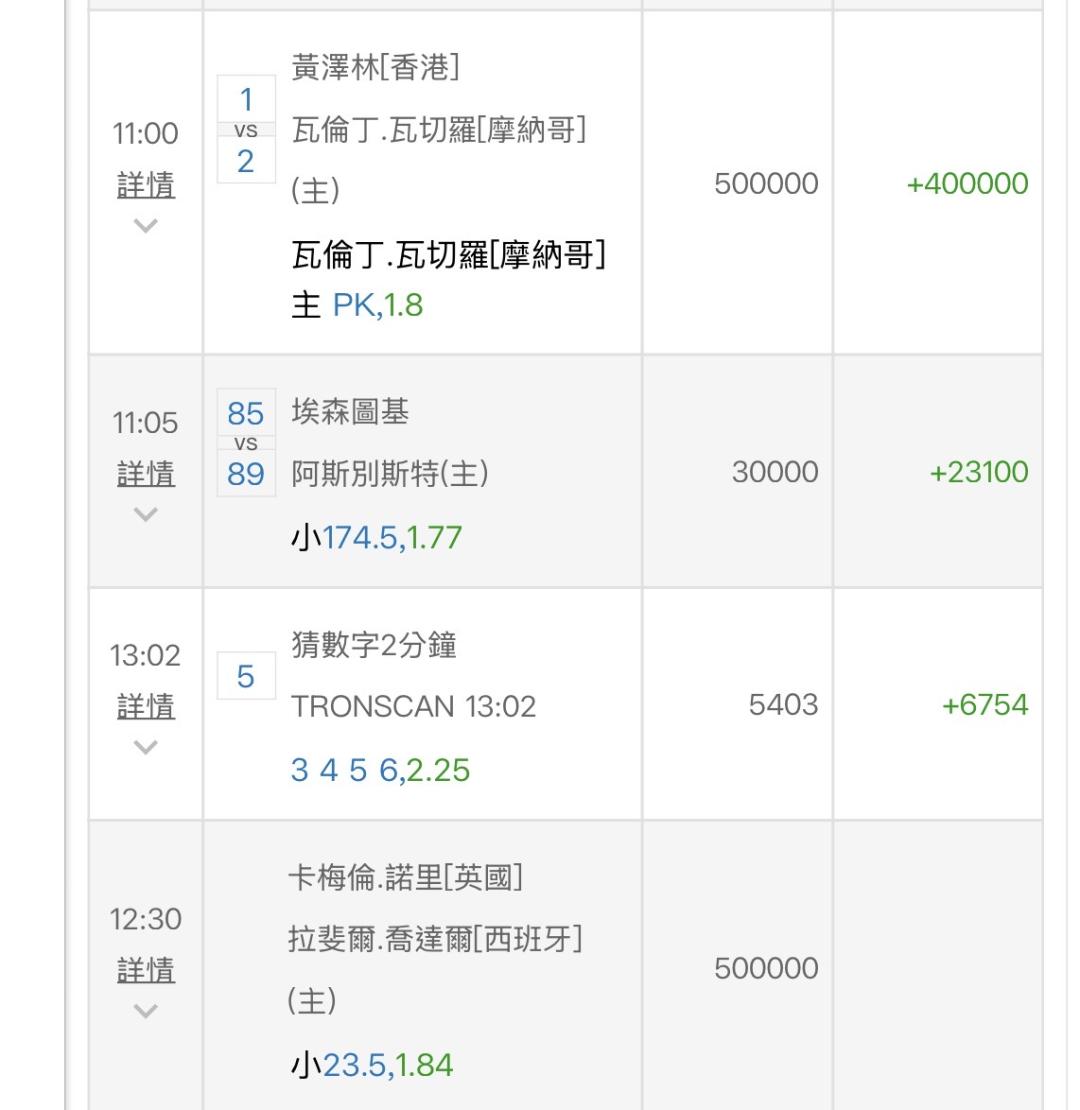Expand the chevron under the 11:05 詳情

pyautogui.click(x=146, y=514)
